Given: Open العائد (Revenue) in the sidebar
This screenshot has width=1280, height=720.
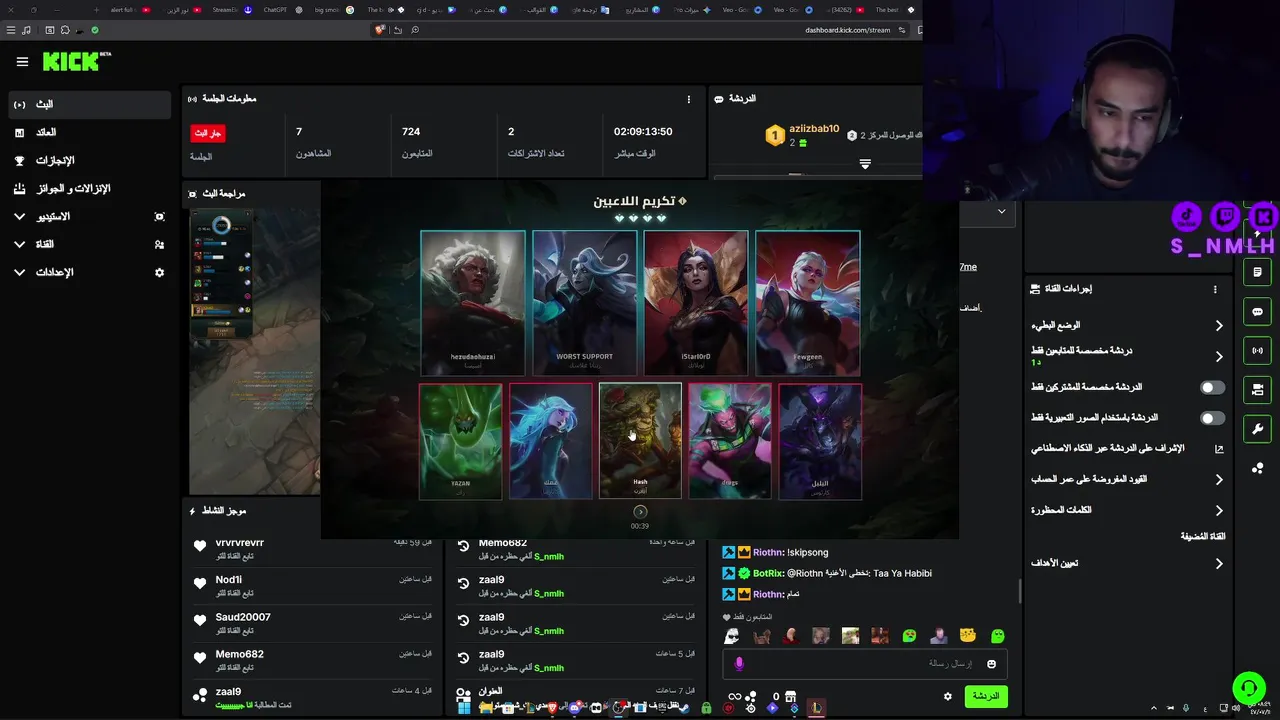Looking at the screenshot, I should coord(90,132).
